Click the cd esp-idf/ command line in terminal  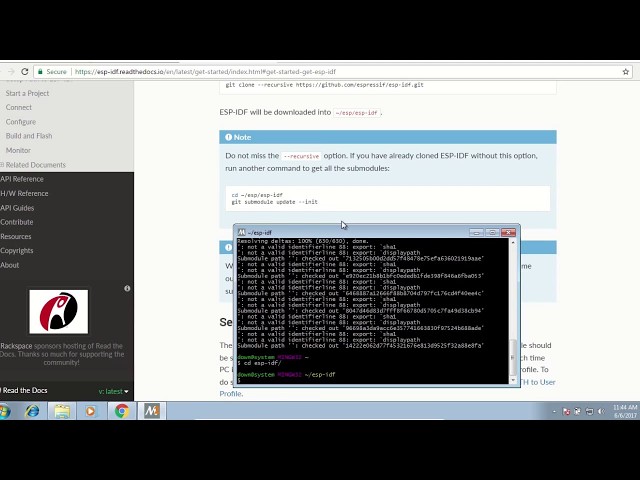pyautogui.click(x=259, y=363)
